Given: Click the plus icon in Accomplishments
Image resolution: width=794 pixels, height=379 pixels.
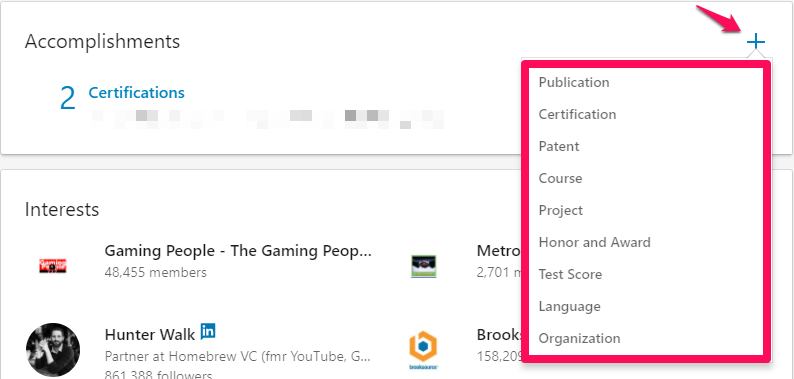Looking at the screenshot, I should [x=756, y=42].
